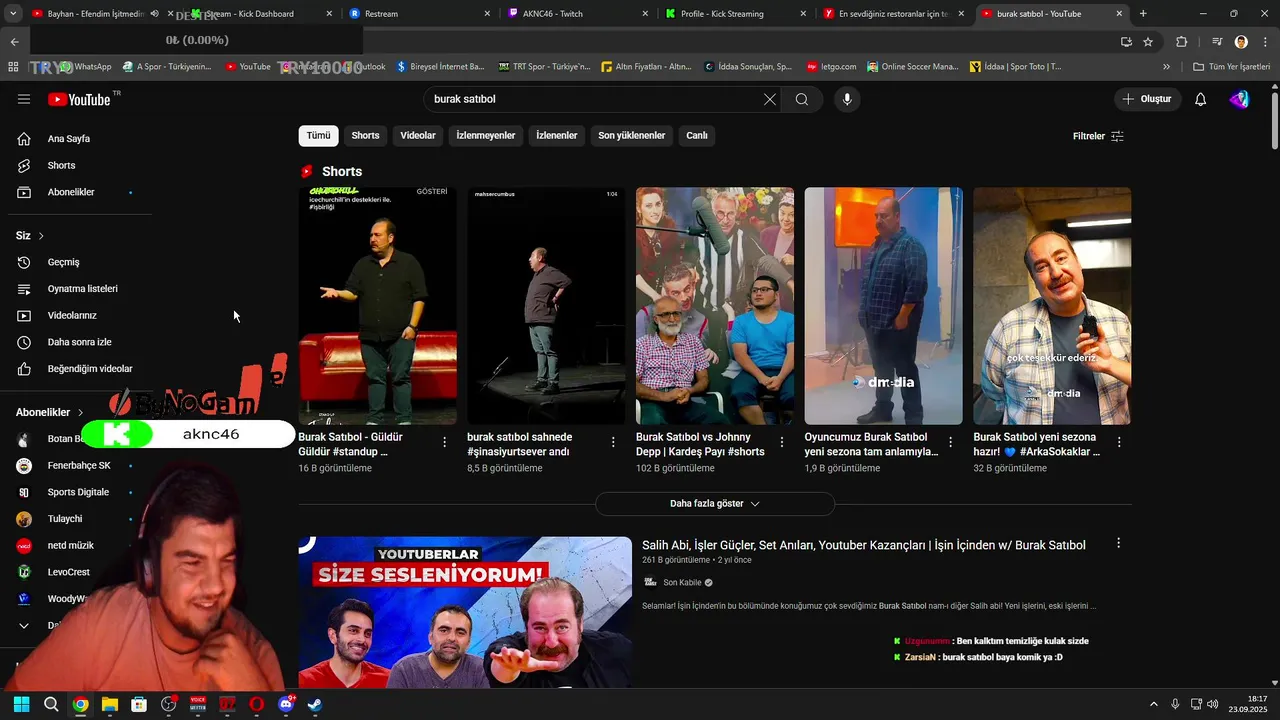Image resolution: width=1280 pixels, height=720 pixels.
Task: Select the İzlenmeyenler filter chip
Action: pos(486,136)
